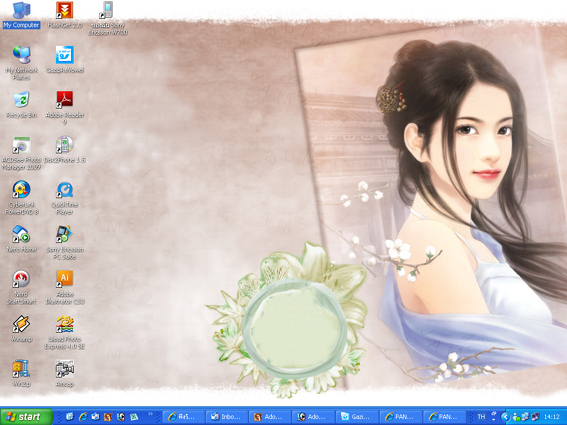Select the Recycle Bin icon
Viewport: 567px width, 425px height.
[x=21, y=105]
